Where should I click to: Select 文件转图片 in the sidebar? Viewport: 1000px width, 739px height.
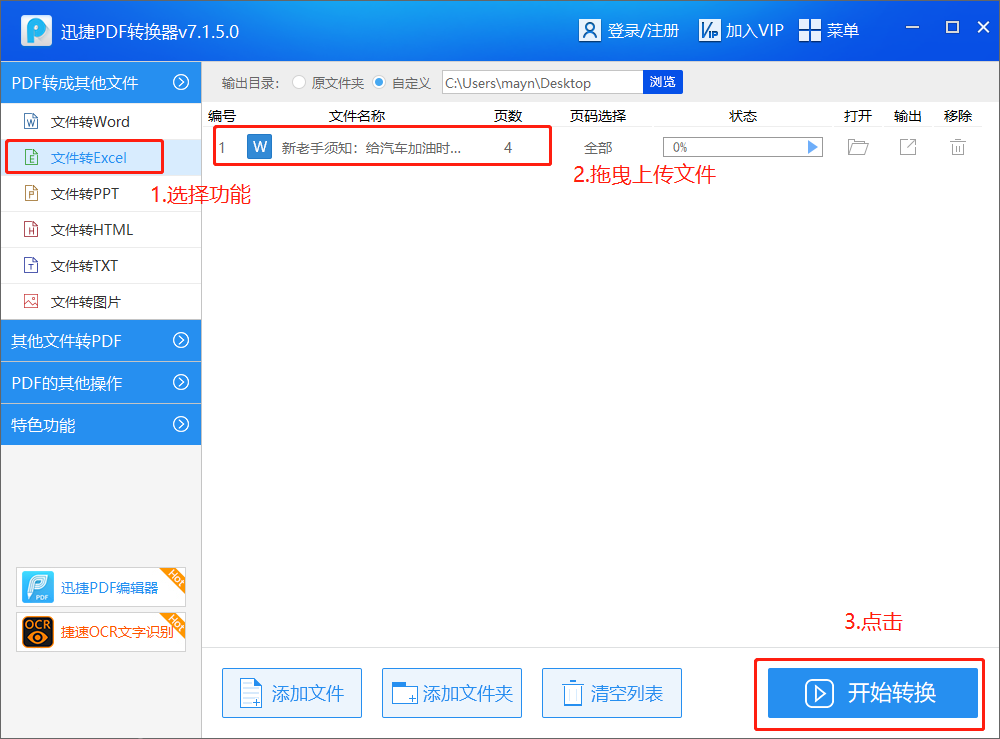coord(101,302)
